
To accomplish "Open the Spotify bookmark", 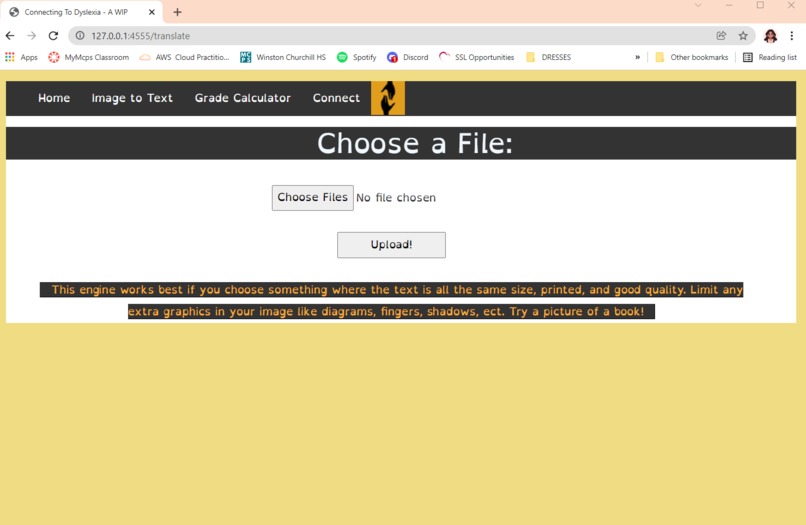I will click(356, 57).
